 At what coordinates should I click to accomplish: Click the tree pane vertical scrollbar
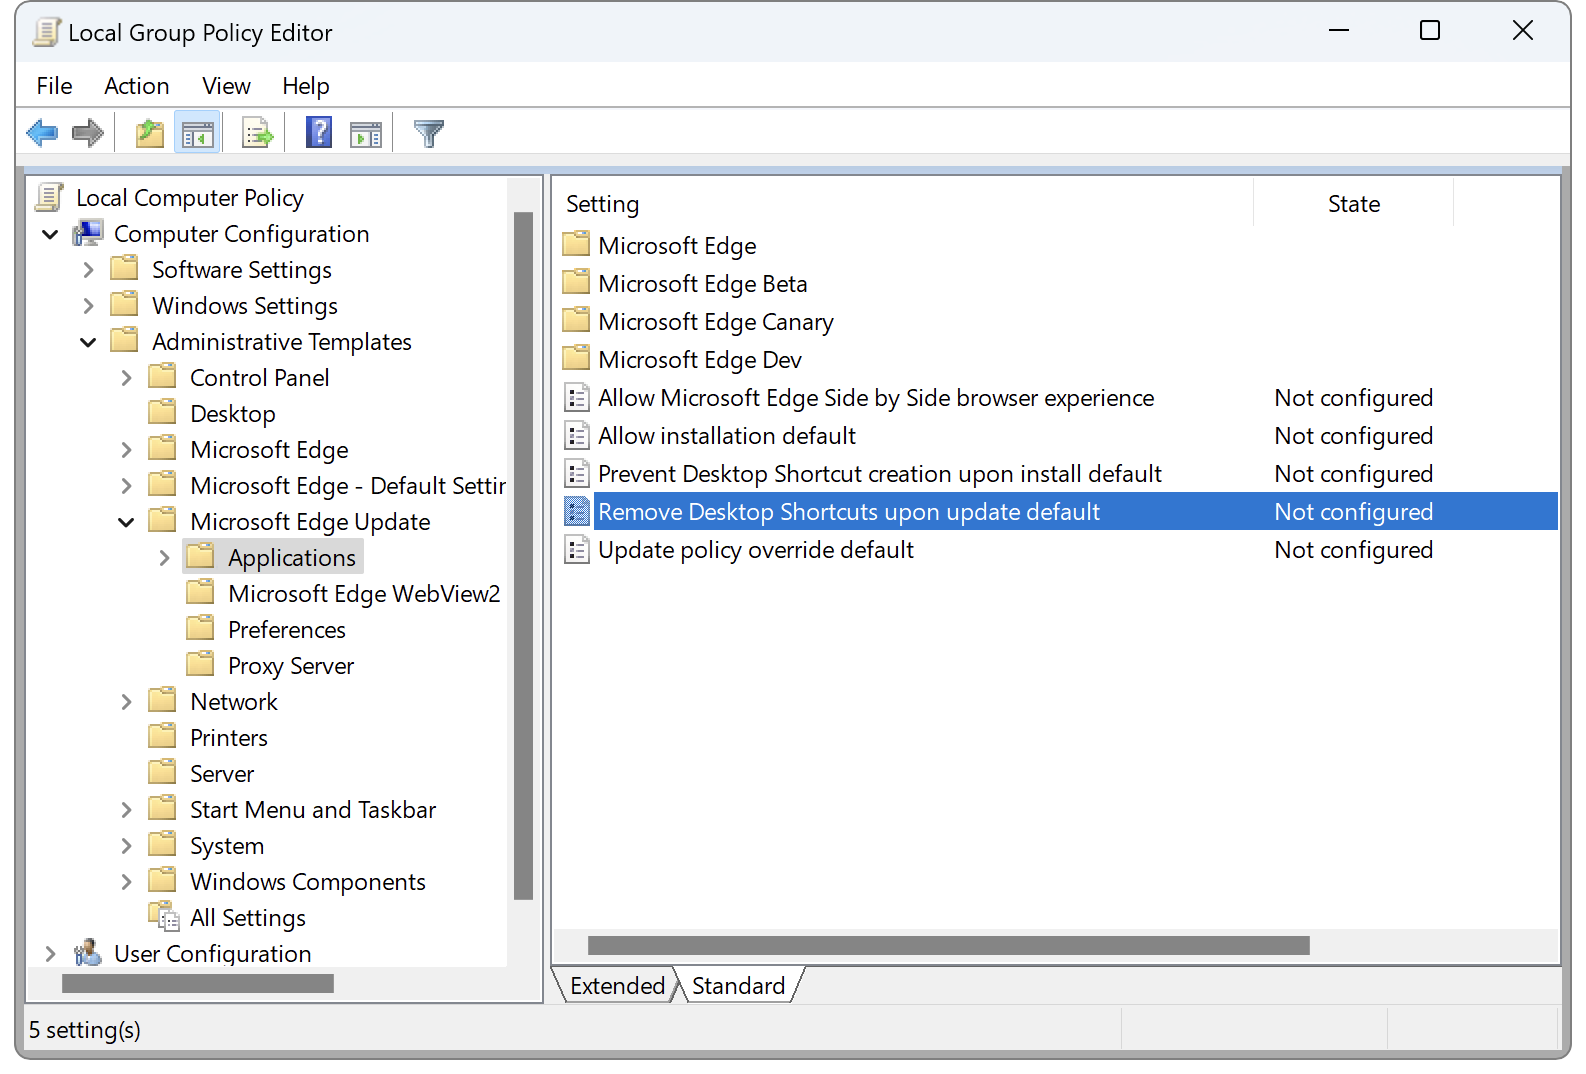point(523,556)
